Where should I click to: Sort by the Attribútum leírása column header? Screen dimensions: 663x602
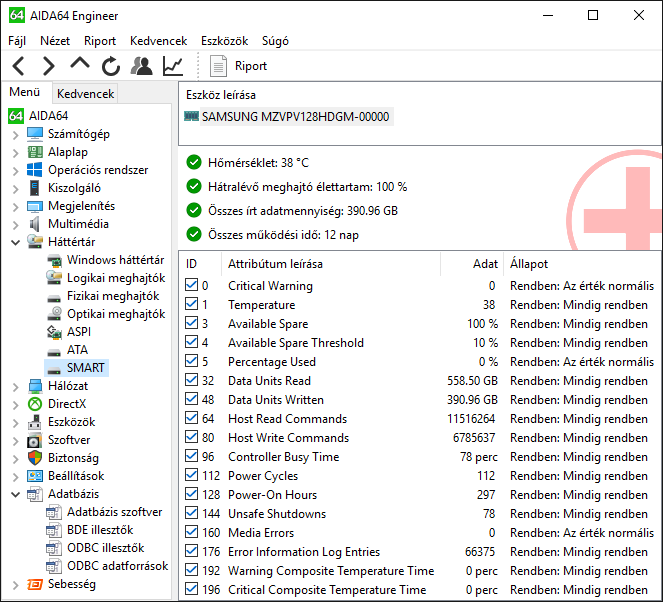click(275, 264)
